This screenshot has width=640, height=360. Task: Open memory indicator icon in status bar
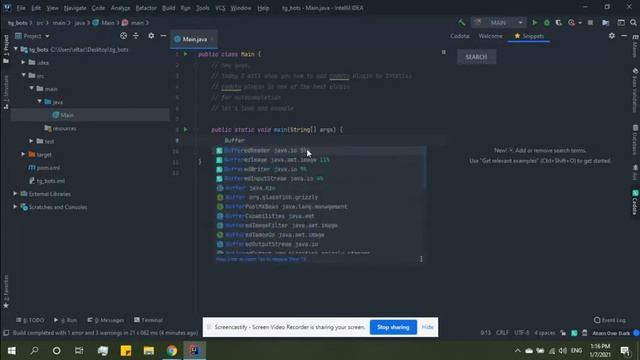(x=584, y=333)
